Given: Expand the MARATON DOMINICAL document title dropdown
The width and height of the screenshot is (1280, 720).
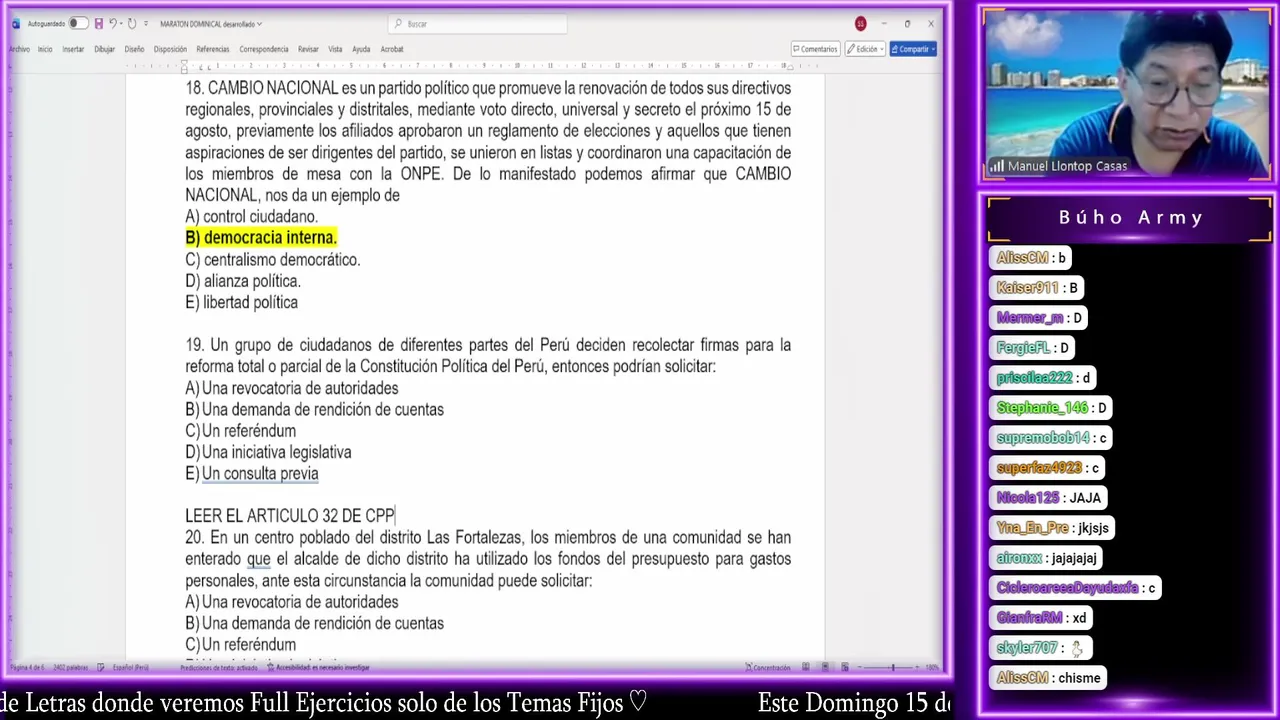Looking at the screenshot, I should pyautogui.click(x=260, y=24).
